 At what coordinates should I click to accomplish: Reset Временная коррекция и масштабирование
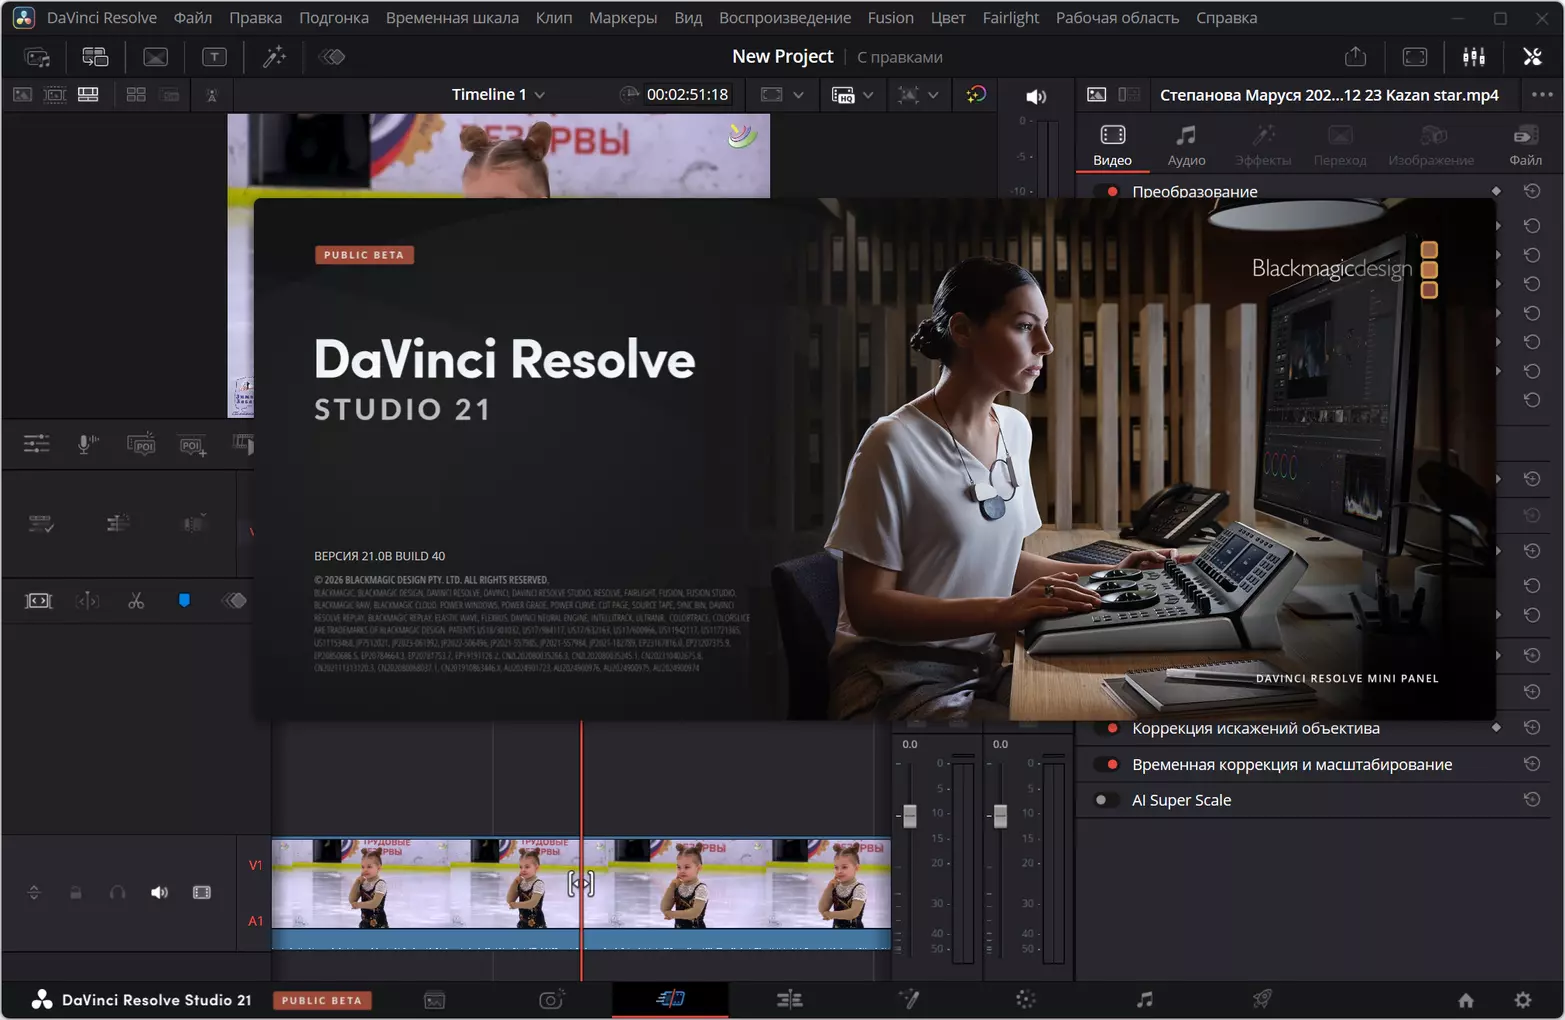tap(1532, 764)
